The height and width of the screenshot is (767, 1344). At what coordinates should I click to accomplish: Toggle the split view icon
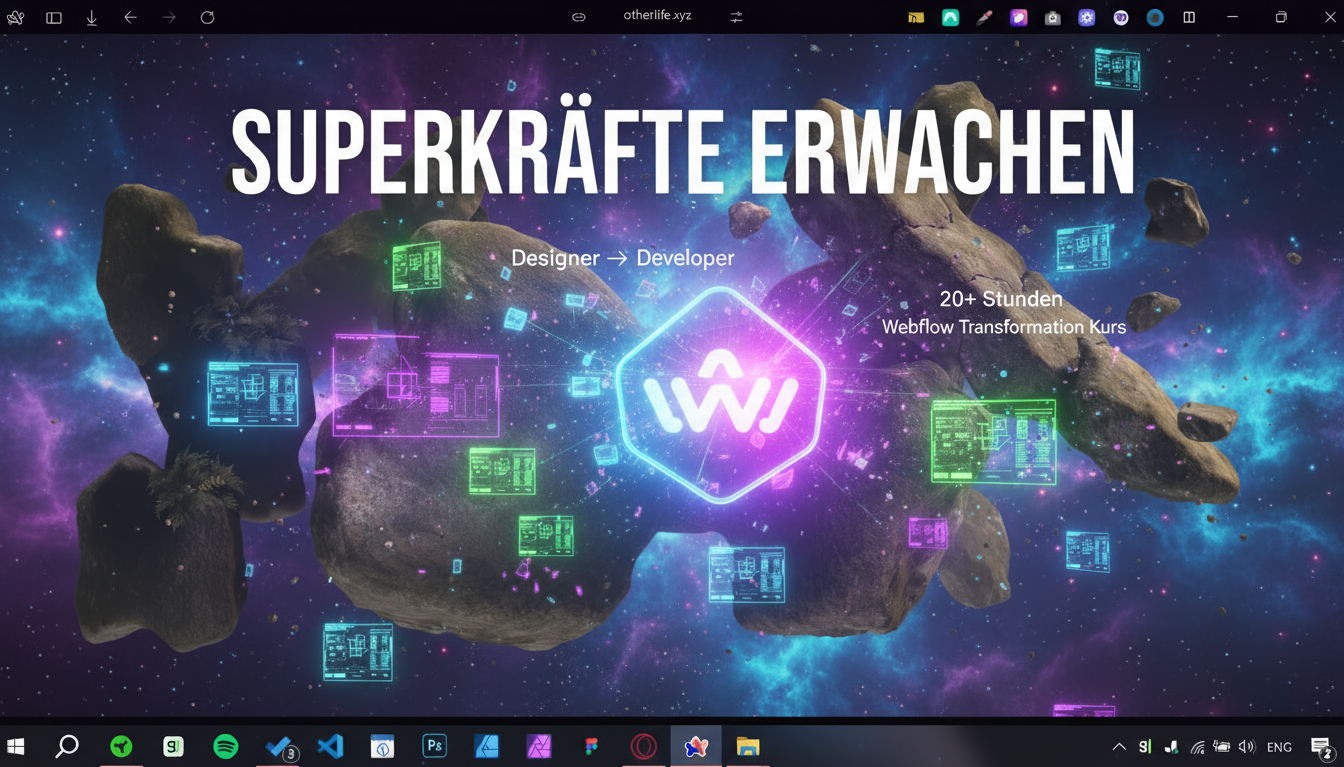[x=1189, y=17]
